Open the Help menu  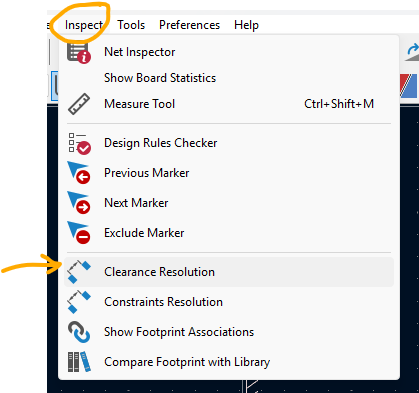pos(246,25)
